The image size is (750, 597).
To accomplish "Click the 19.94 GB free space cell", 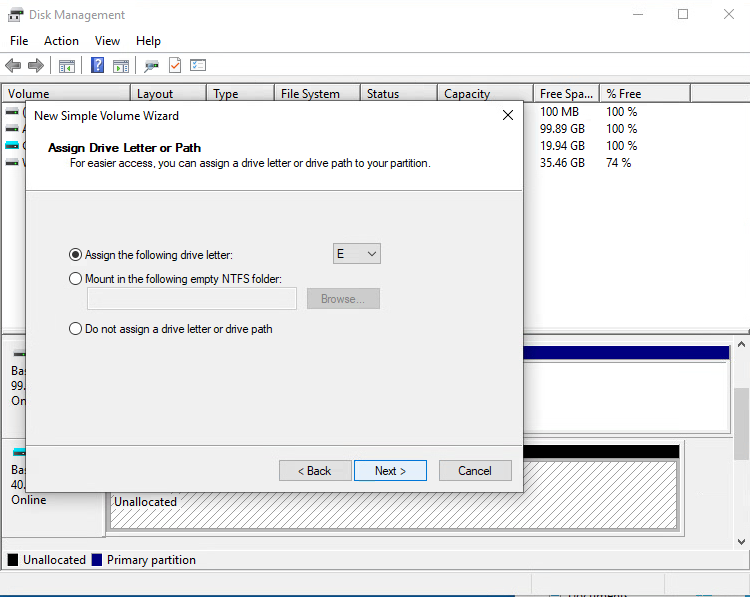I will pyautogui.click(x=562, y=145).
